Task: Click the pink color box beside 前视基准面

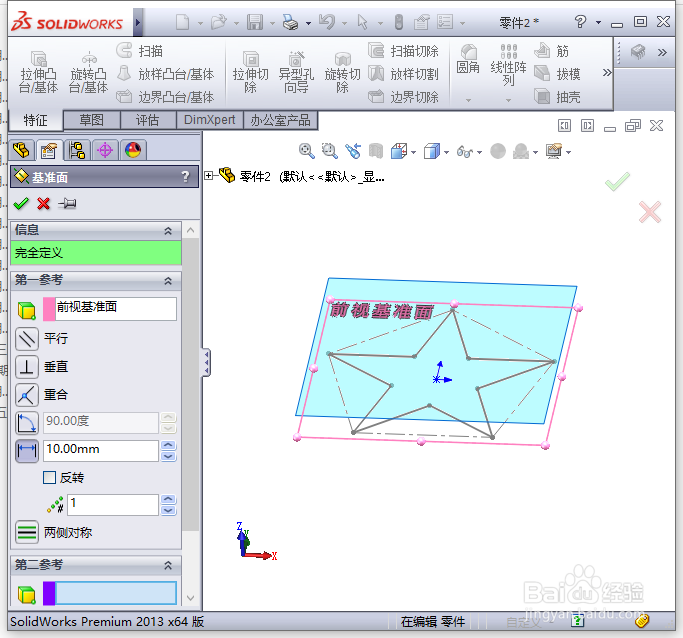Action: (x=49, y=309)
